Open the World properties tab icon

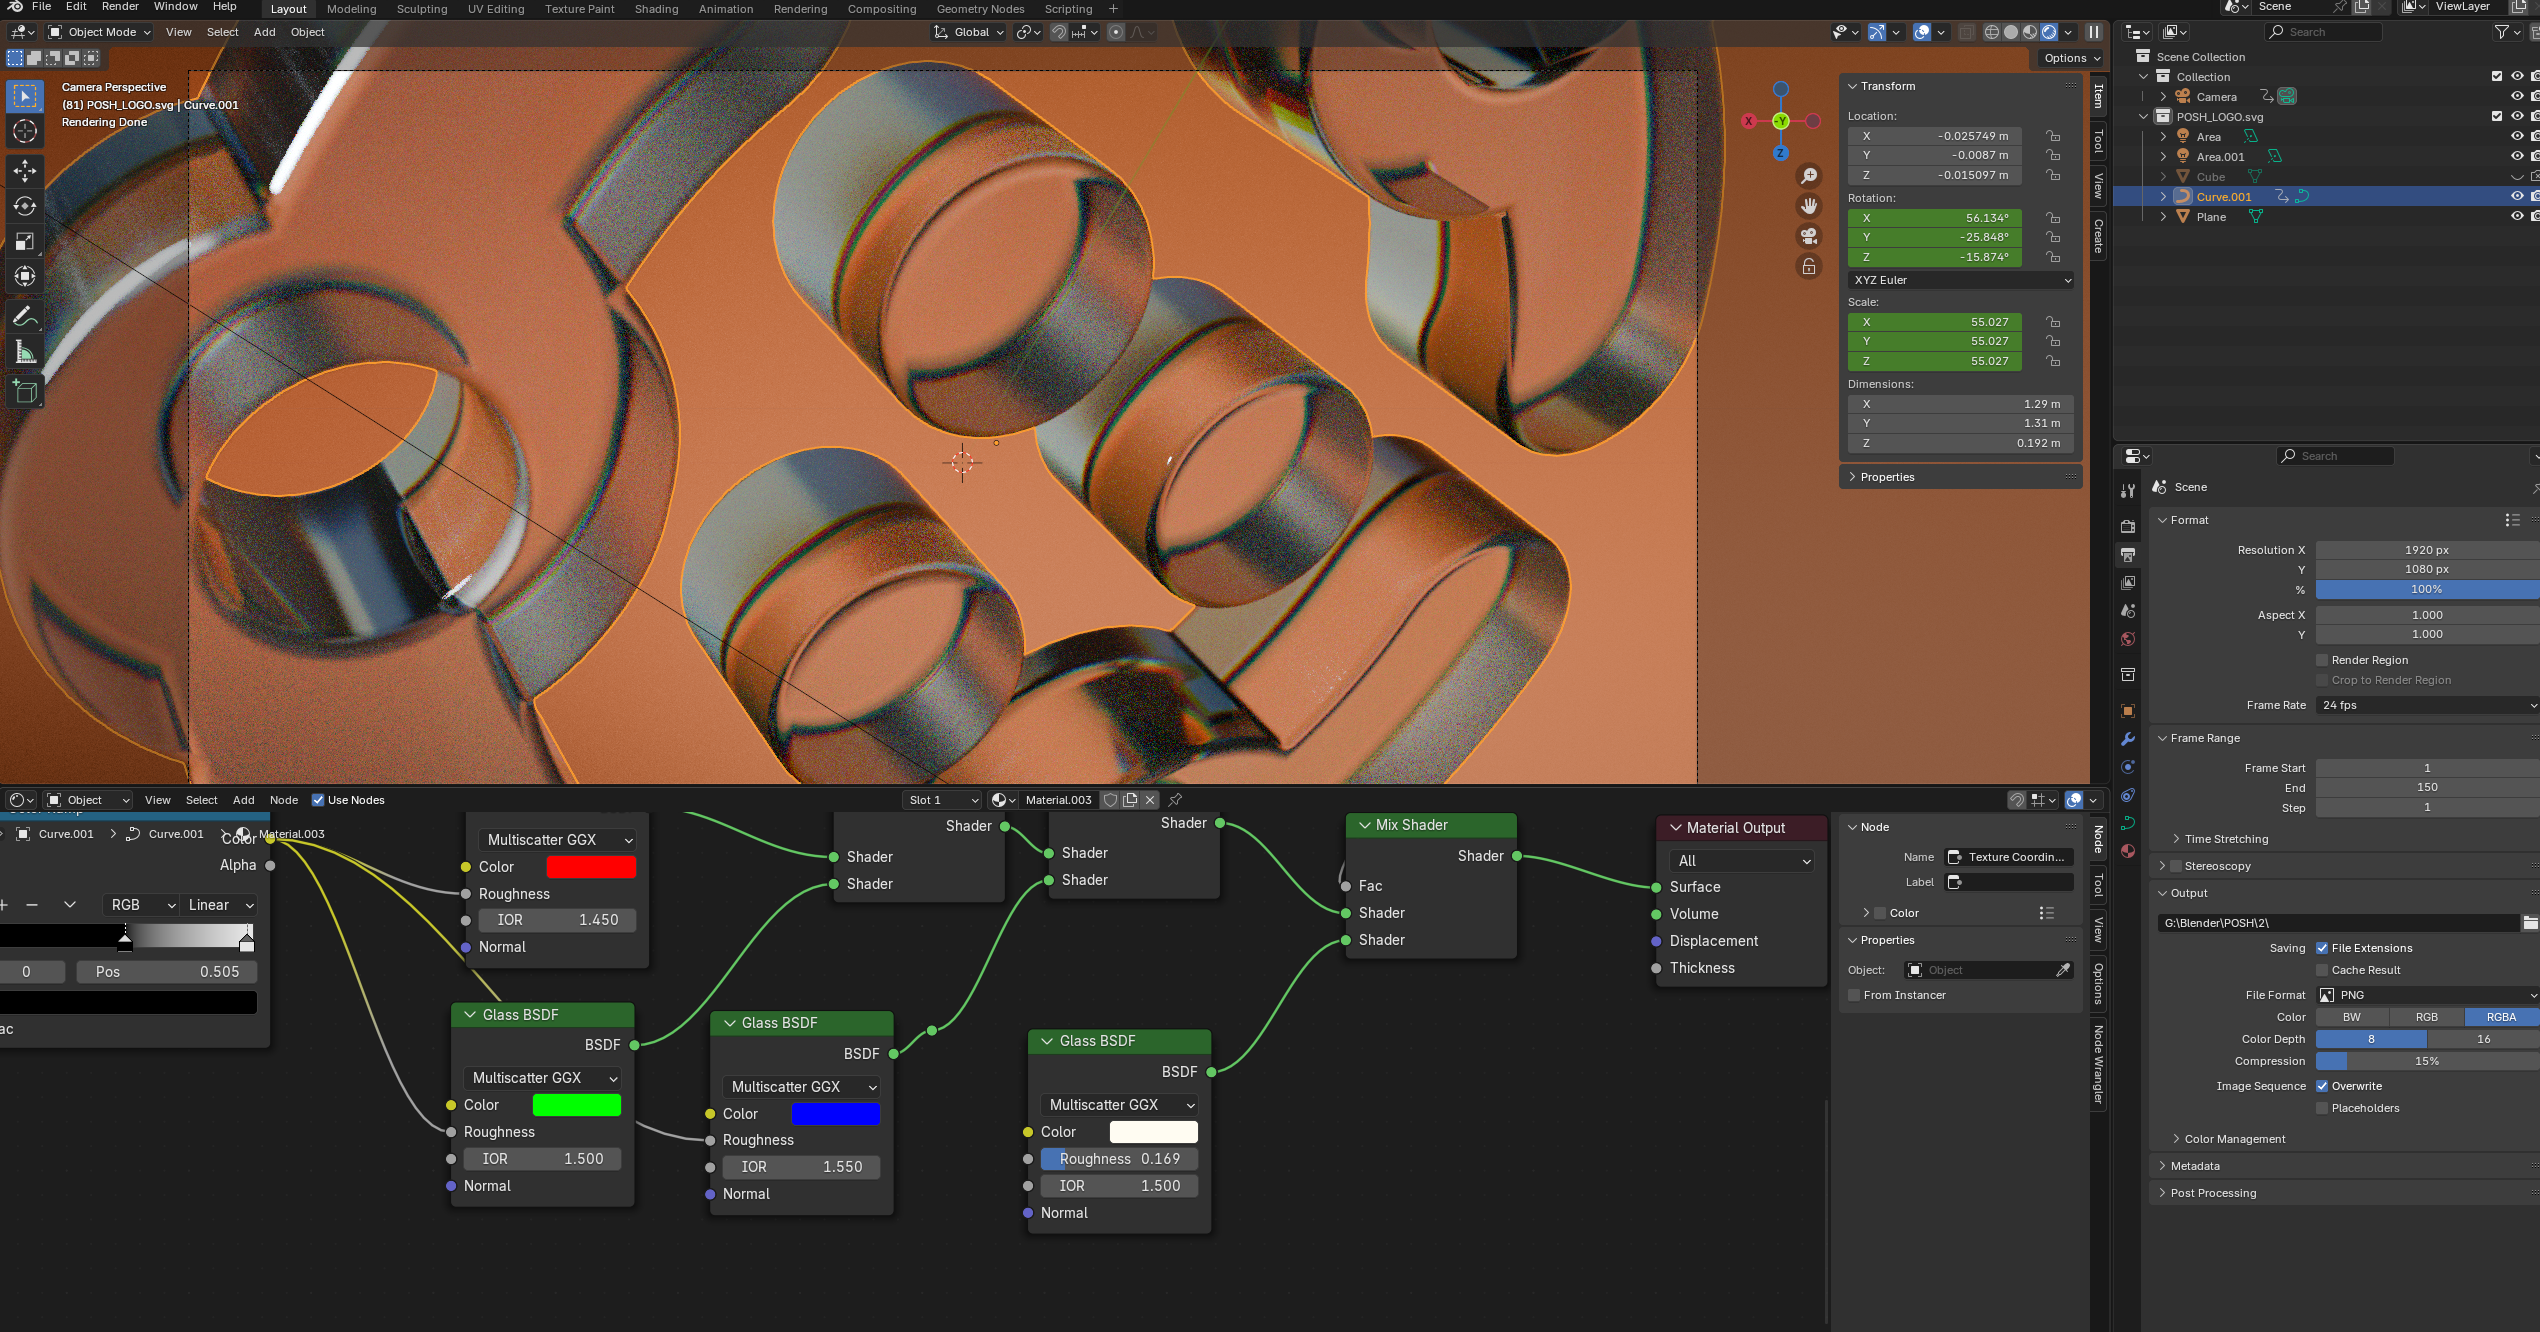(x=2128, y=639)
